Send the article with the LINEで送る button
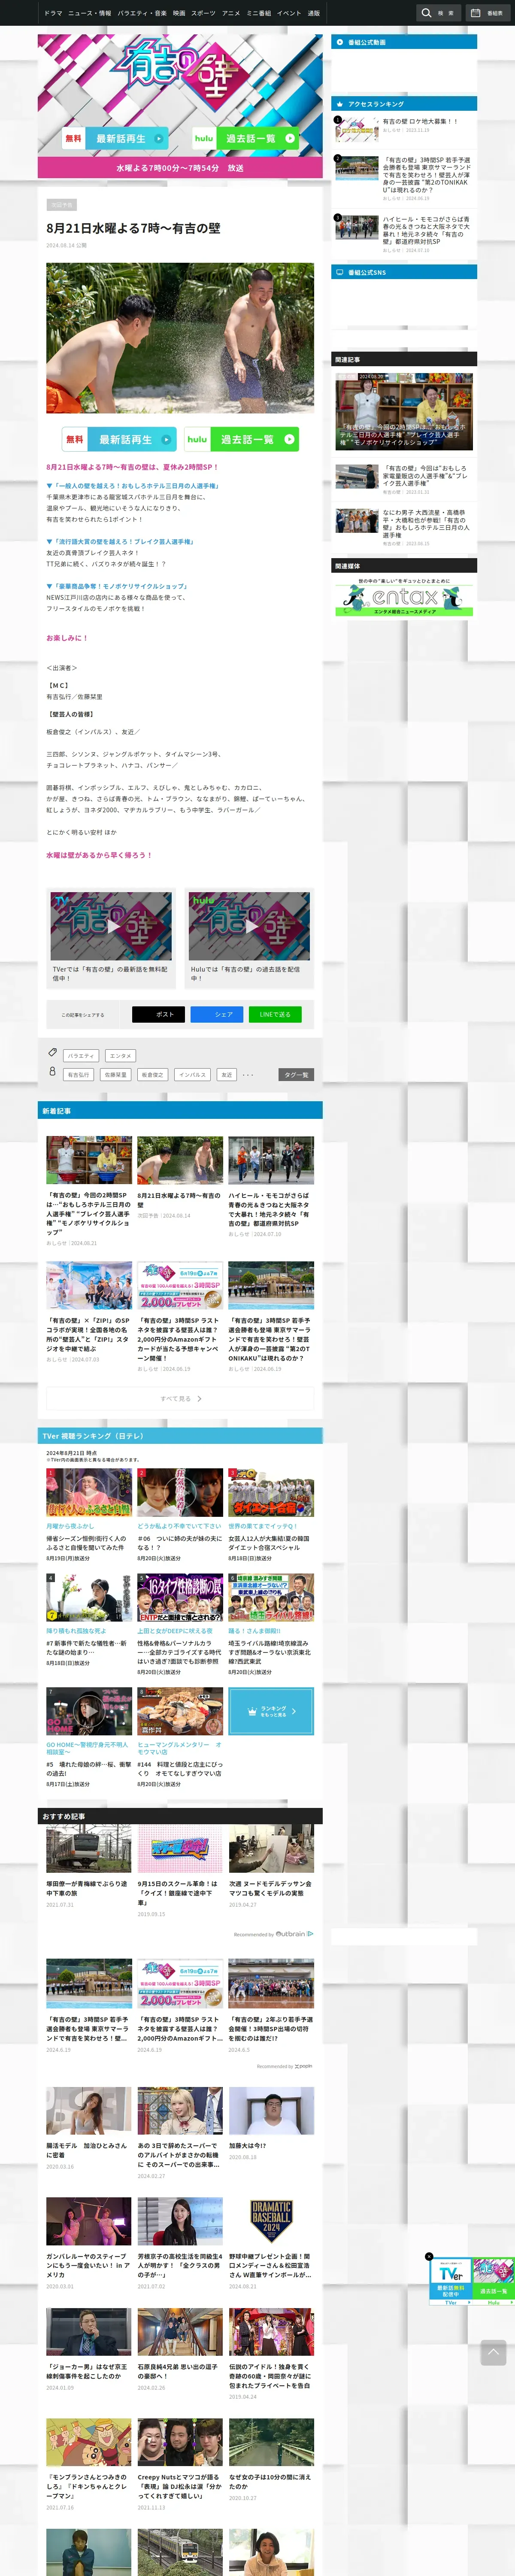515x2576 pixels. [275, 1014]
